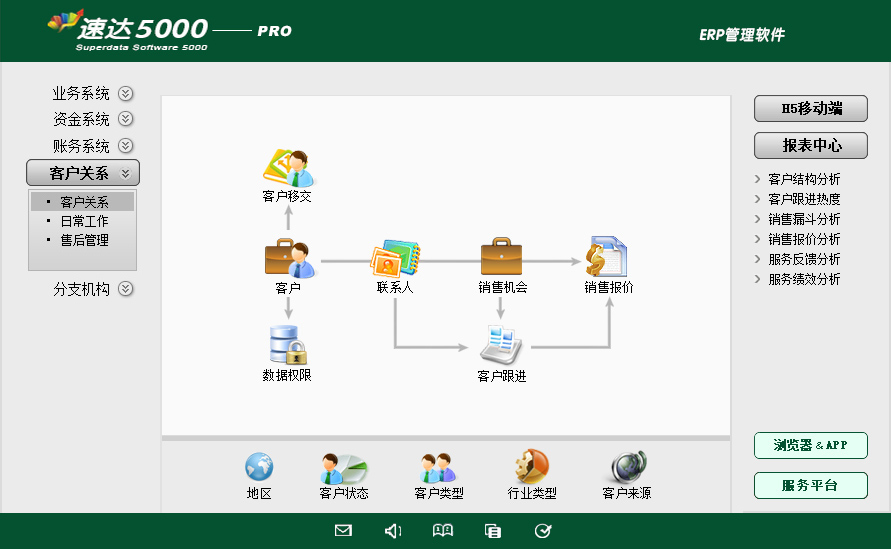Image resolution: width=891 pixels, height=549 pixels.
Task: Open the 客户结构分析 report link
Action: coord(803,180)
